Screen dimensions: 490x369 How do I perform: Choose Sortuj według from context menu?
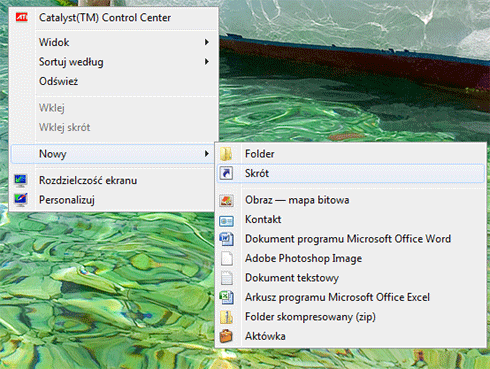click(114, 62)
